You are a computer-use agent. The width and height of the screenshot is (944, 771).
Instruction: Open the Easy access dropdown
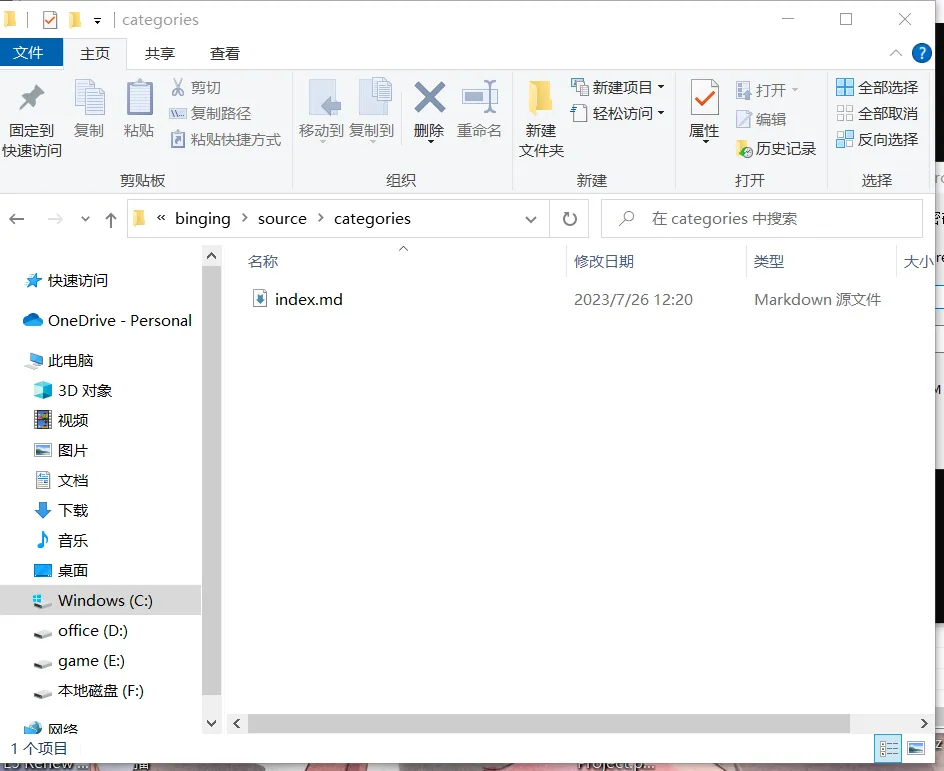pyautogui.click(x=617, y=113)
